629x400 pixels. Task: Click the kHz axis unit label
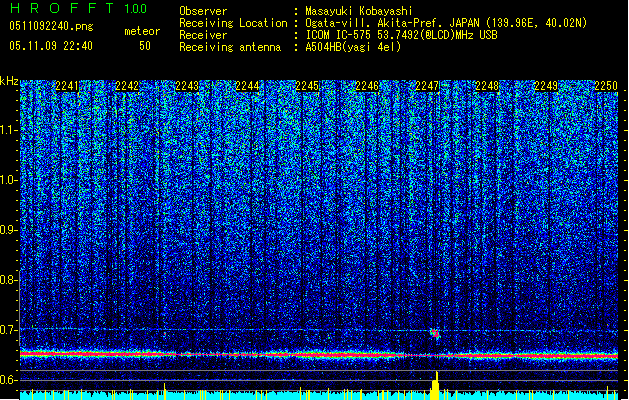click(x=9, y=81)
